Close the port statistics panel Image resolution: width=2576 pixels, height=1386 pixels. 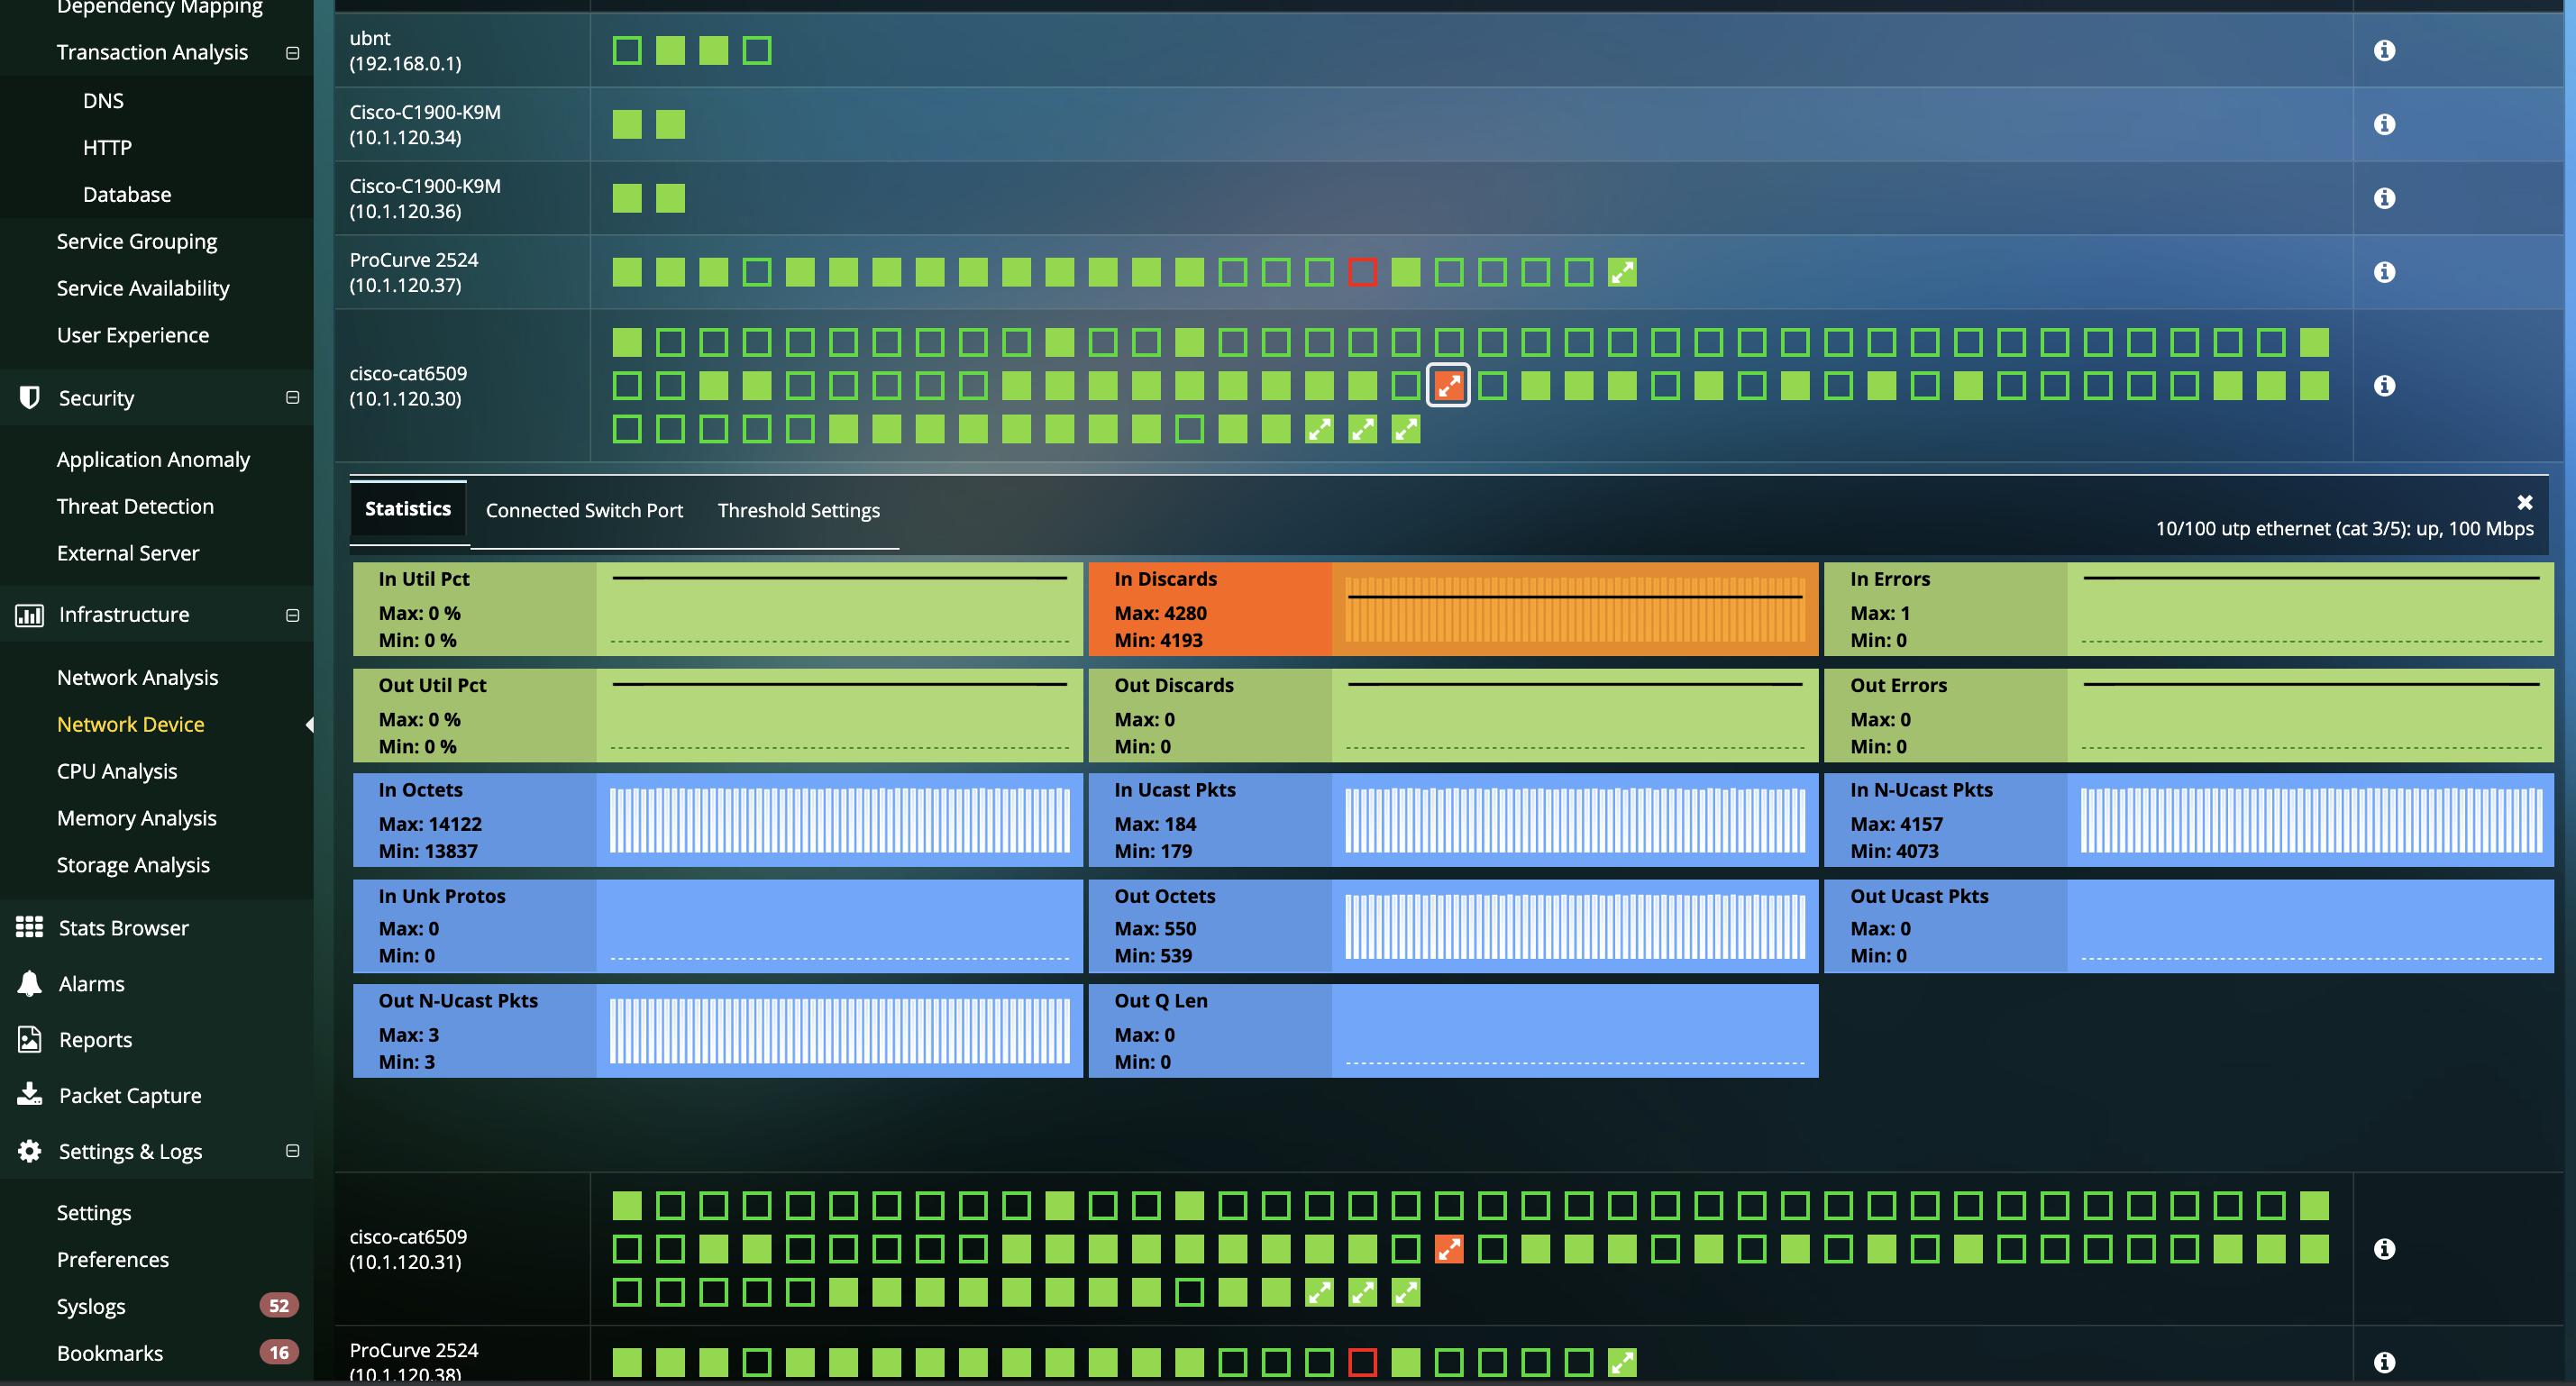click(x=2525, y=502)
